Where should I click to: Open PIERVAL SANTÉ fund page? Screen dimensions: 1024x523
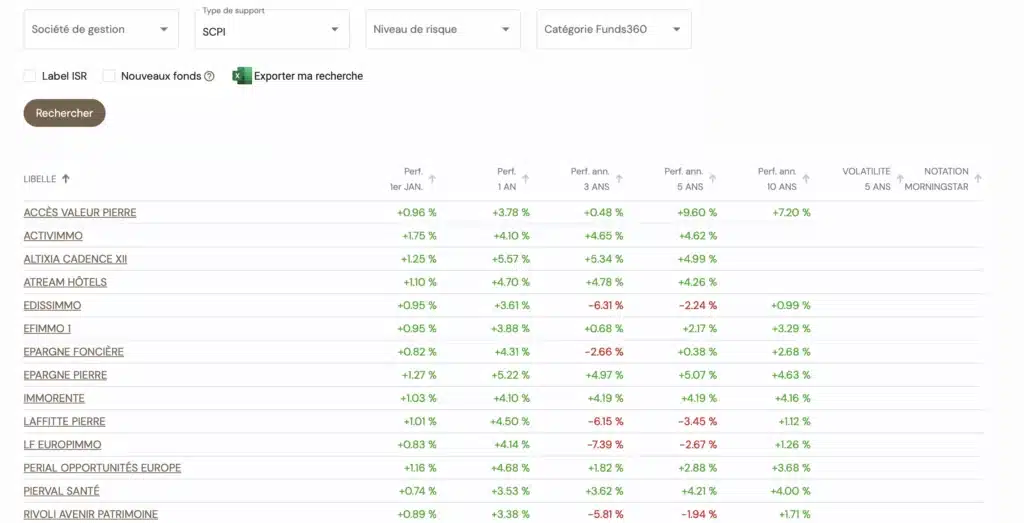coord(61,491)
